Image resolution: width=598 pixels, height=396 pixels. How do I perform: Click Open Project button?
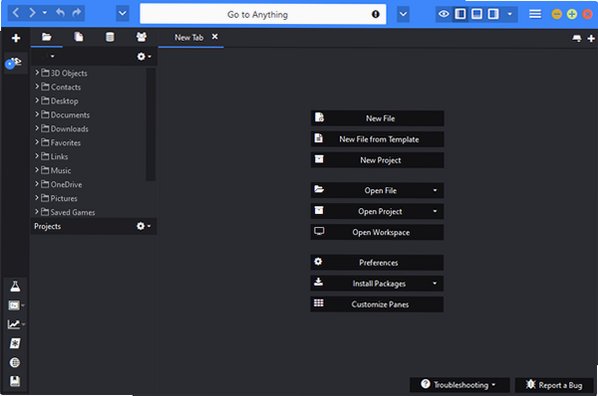[377, 211]
